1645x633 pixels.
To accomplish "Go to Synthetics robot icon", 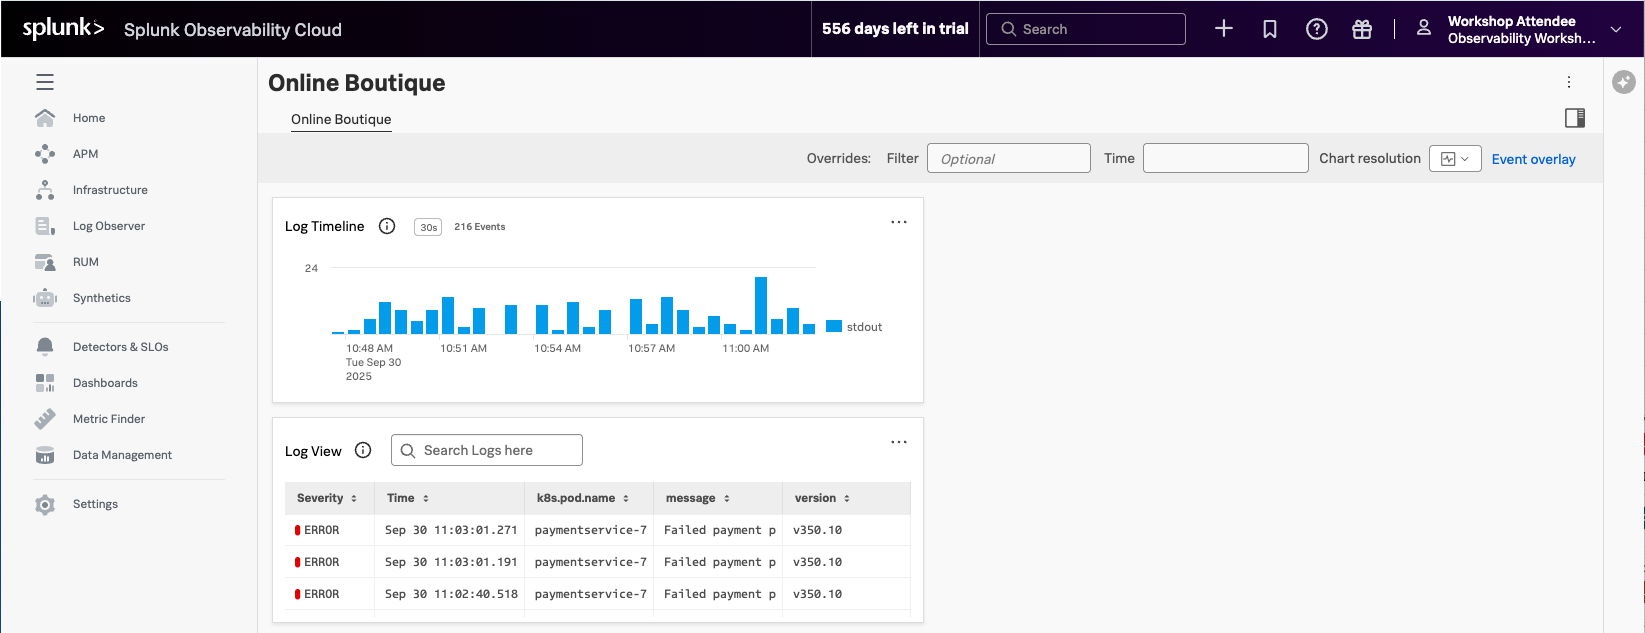I will (45, 298).
